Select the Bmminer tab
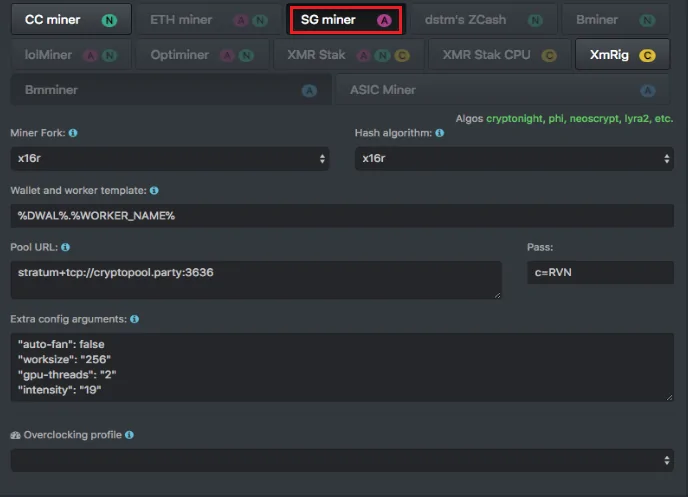Viewport: 688px width, 497px height. (x=171, y=90)
